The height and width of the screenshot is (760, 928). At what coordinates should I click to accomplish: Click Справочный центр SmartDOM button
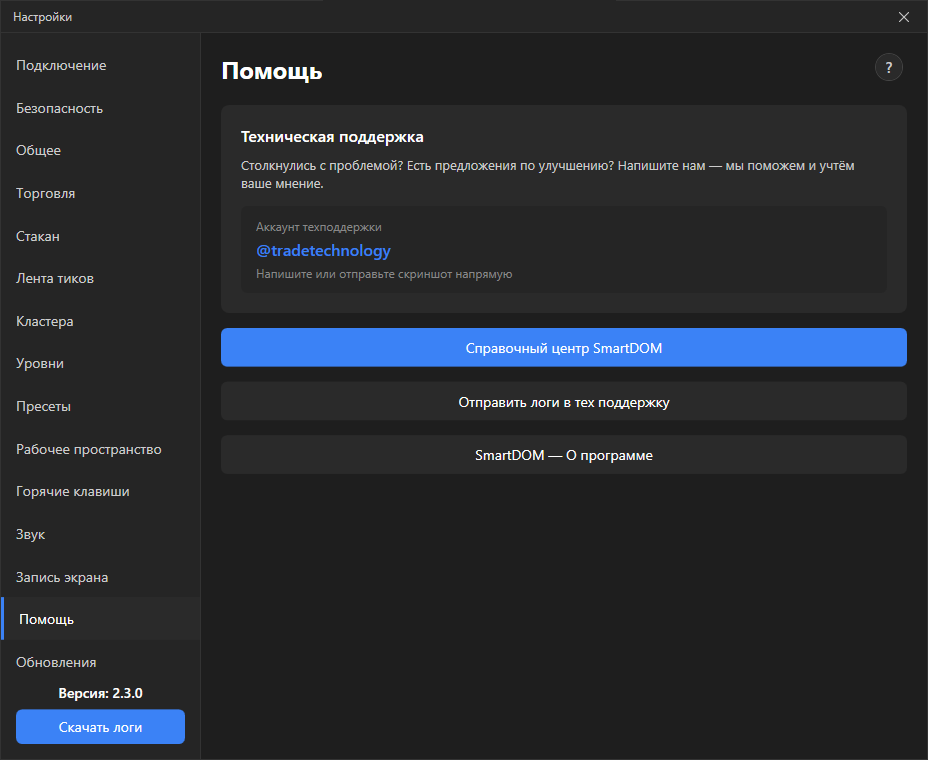pos(563,347)
